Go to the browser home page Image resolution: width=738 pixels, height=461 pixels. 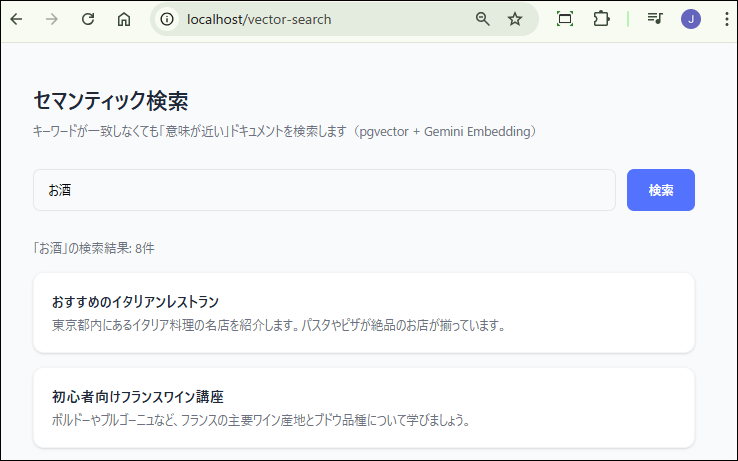point(124,19)
